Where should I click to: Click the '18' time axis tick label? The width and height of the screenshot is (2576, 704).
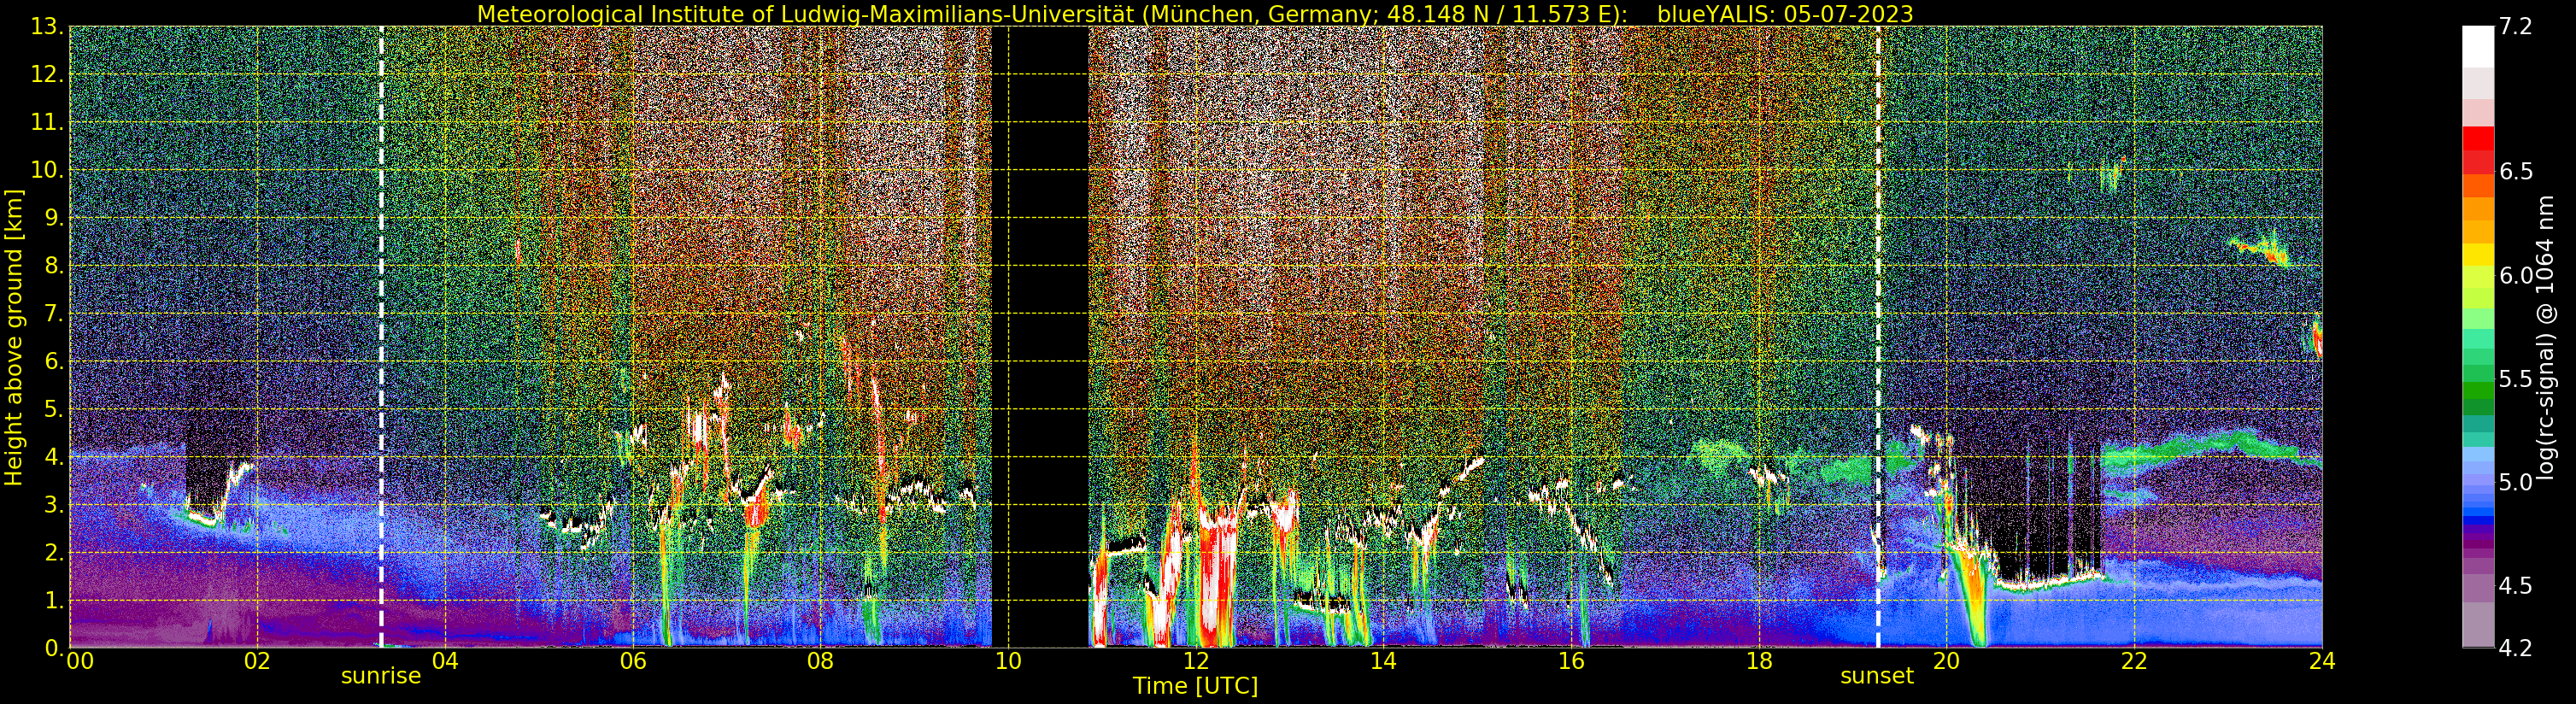[x=1759, y=661]
